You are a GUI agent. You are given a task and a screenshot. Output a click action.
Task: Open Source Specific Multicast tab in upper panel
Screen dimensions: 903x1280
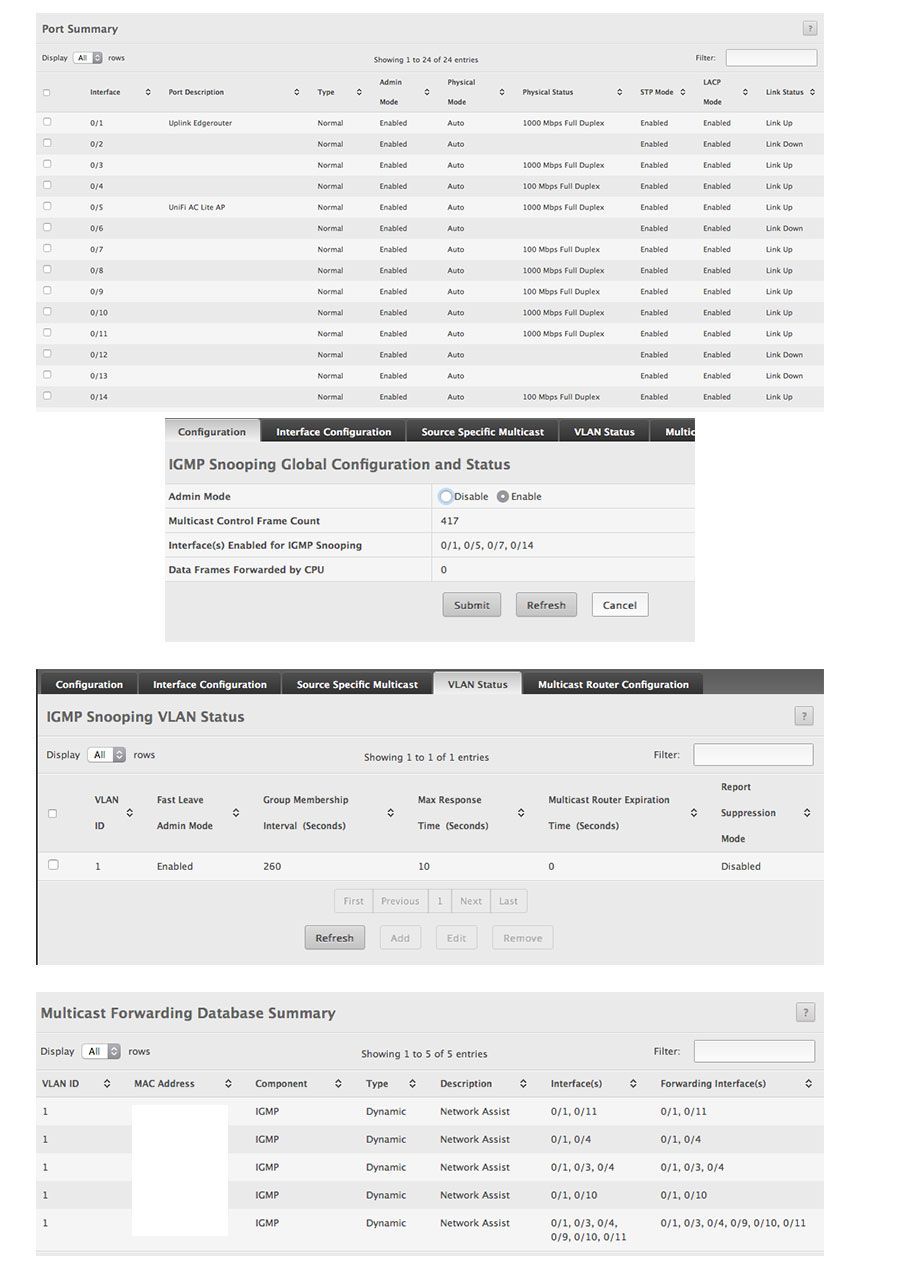tap(482, 432)
